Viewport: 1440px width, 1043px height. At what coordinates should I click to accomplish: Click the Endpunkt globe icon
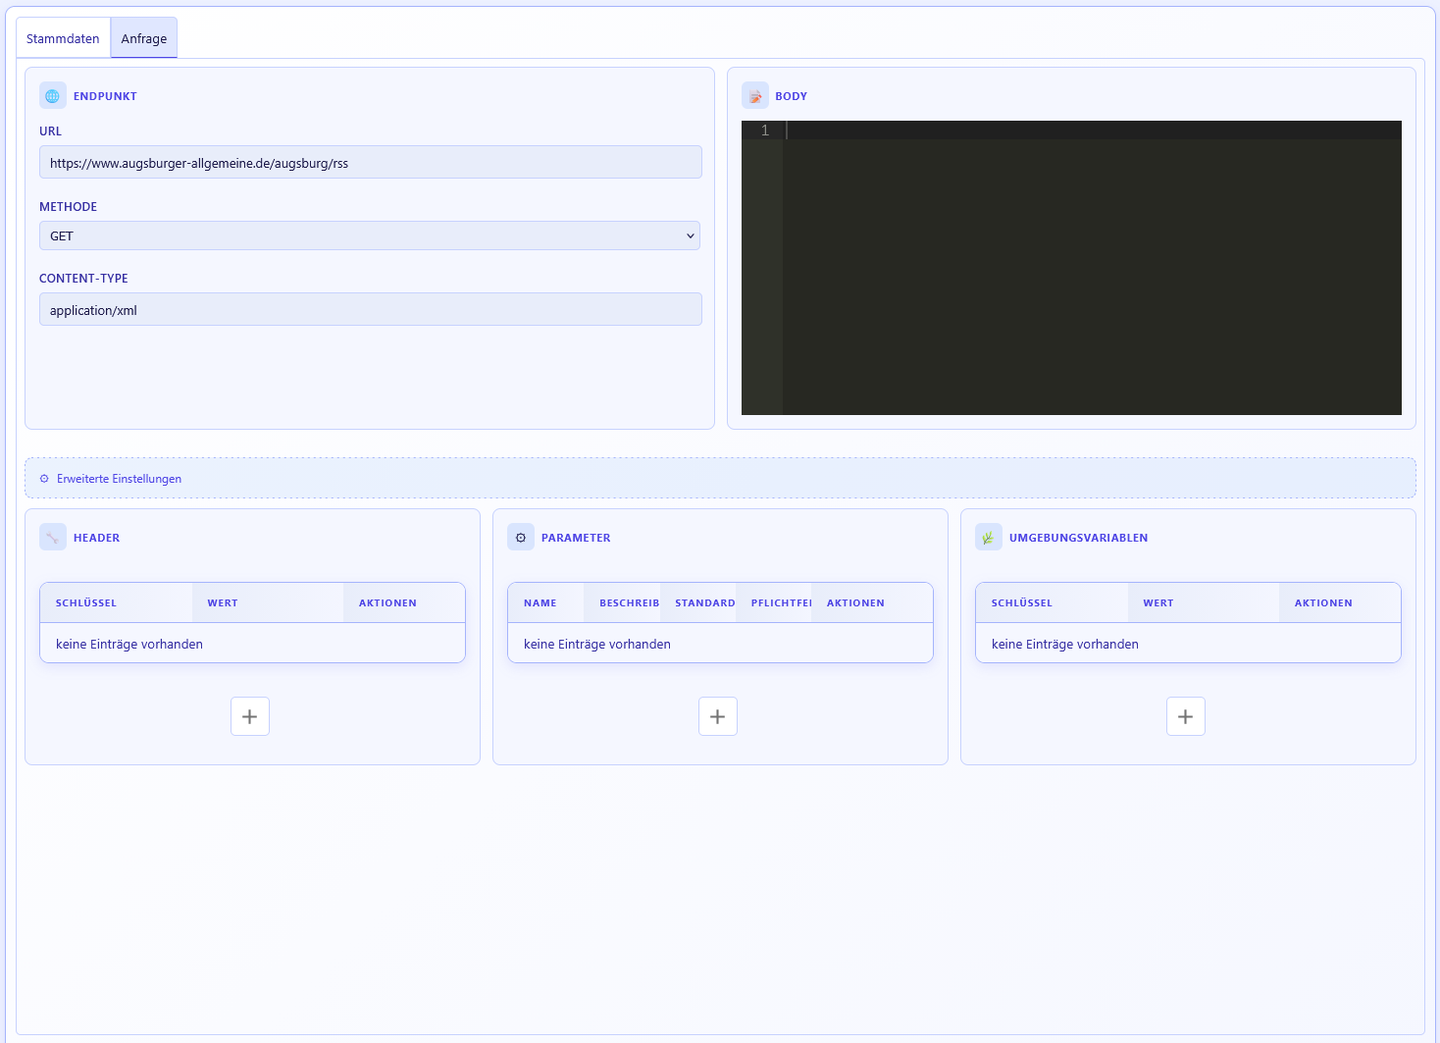pyautogui.click(x=53, y=96)
